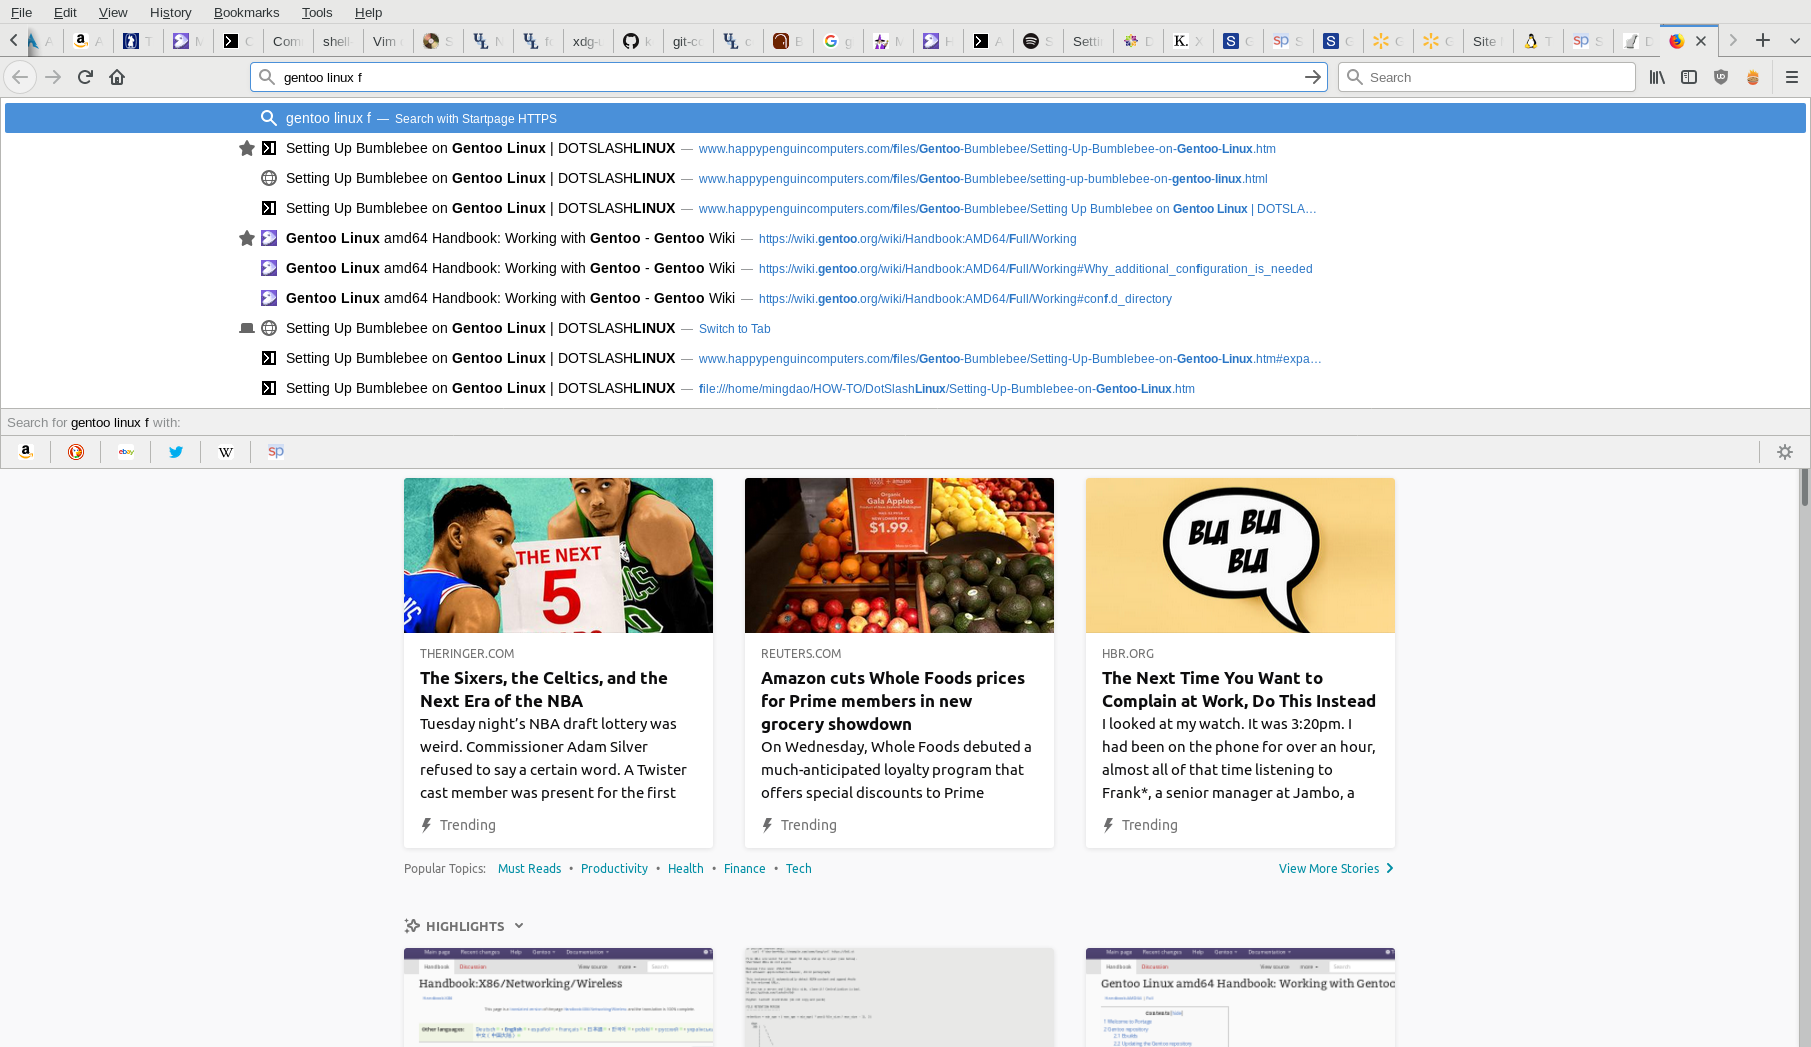Image resolution: width=1811 pixels, height=1047 pixels.
Task: Open the Handbook:AMD64/Full/Working bookmarked suggestion
Action: pos(905,238)
